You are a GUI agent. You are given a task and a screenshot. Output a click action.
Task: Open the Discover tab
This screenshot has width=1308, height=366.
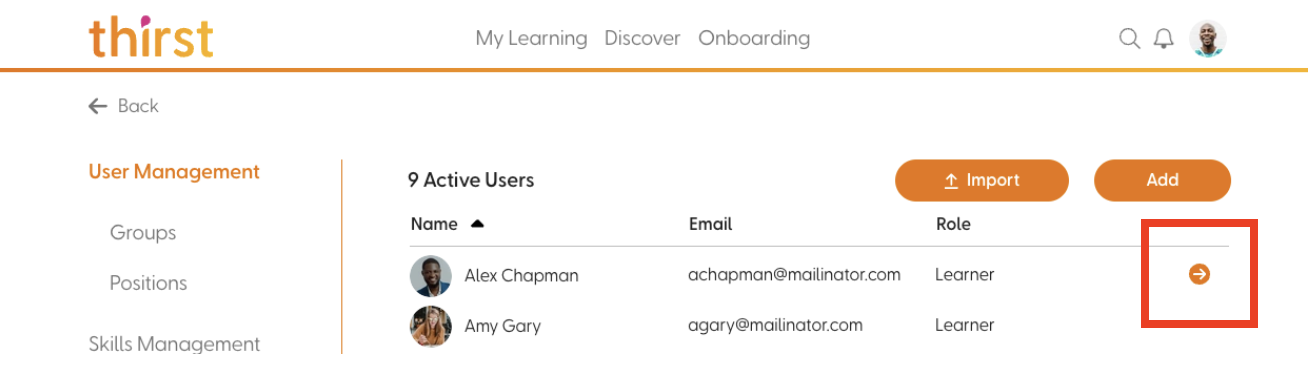click(x=642, y=39)
